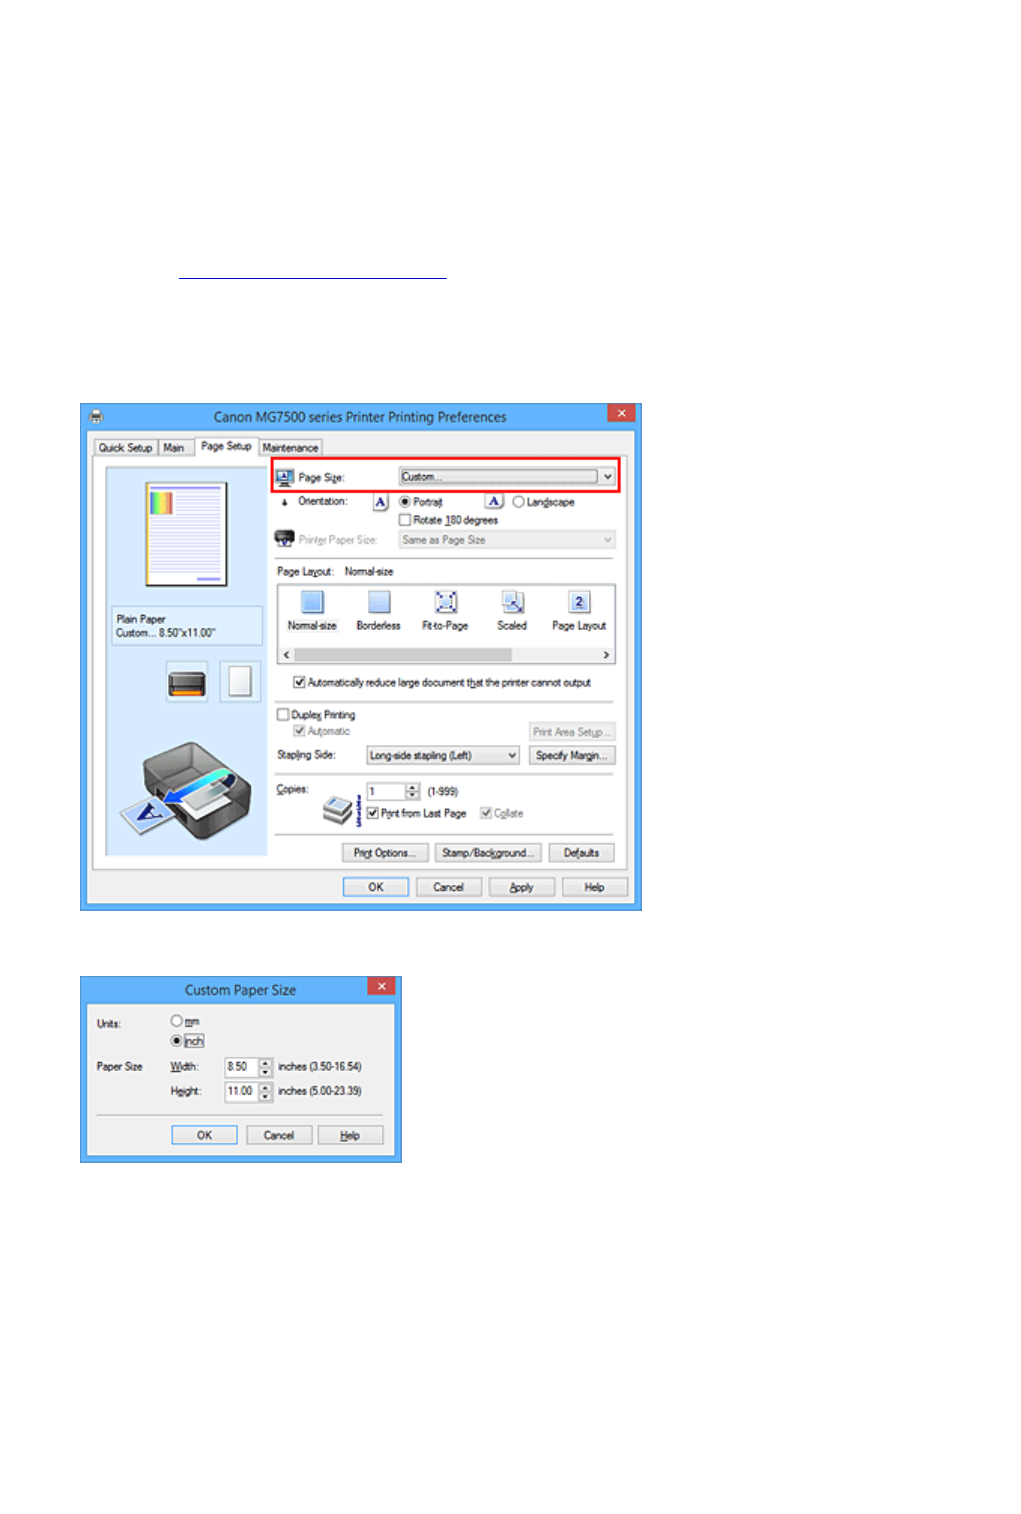Enable Duplex Printing checkbox
The width and height of the screenshot is (1021, 1514).
point(283,715)
